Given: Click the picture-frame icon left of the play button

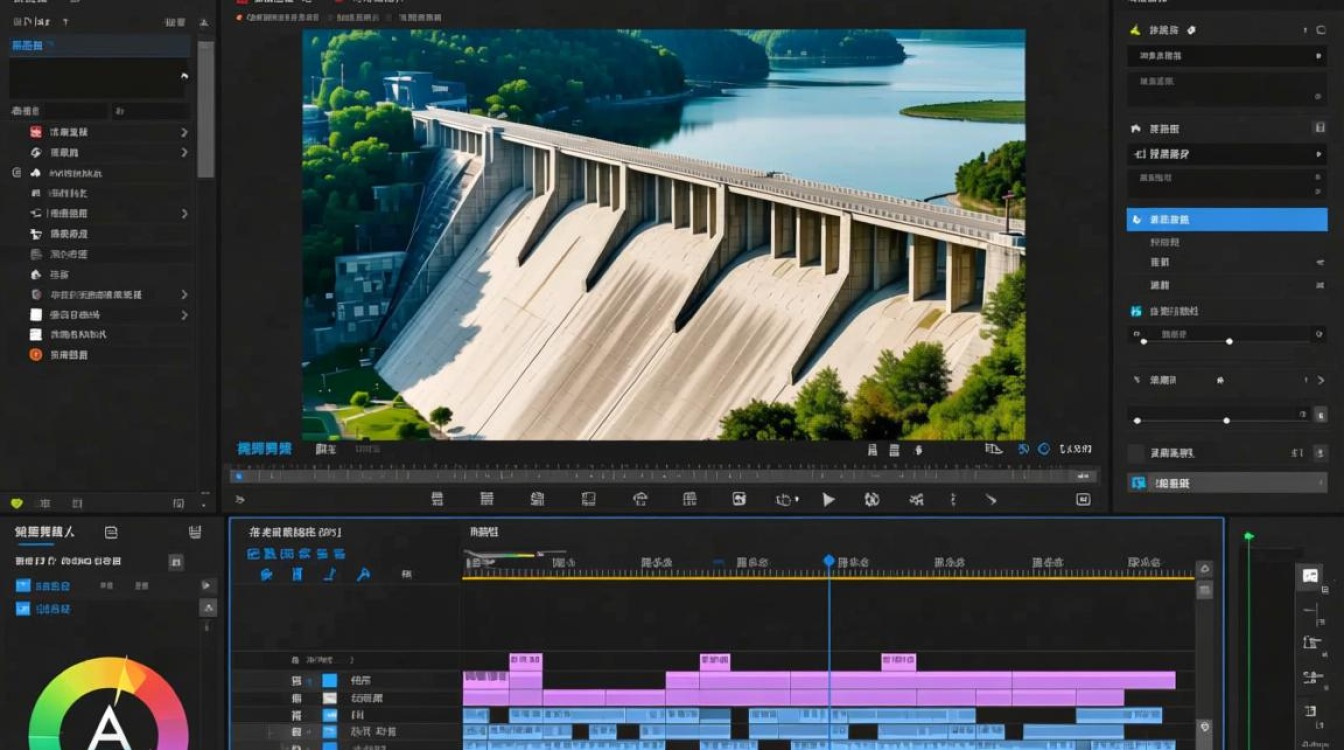Looking at the screenshot, I should tap(739, 499).
